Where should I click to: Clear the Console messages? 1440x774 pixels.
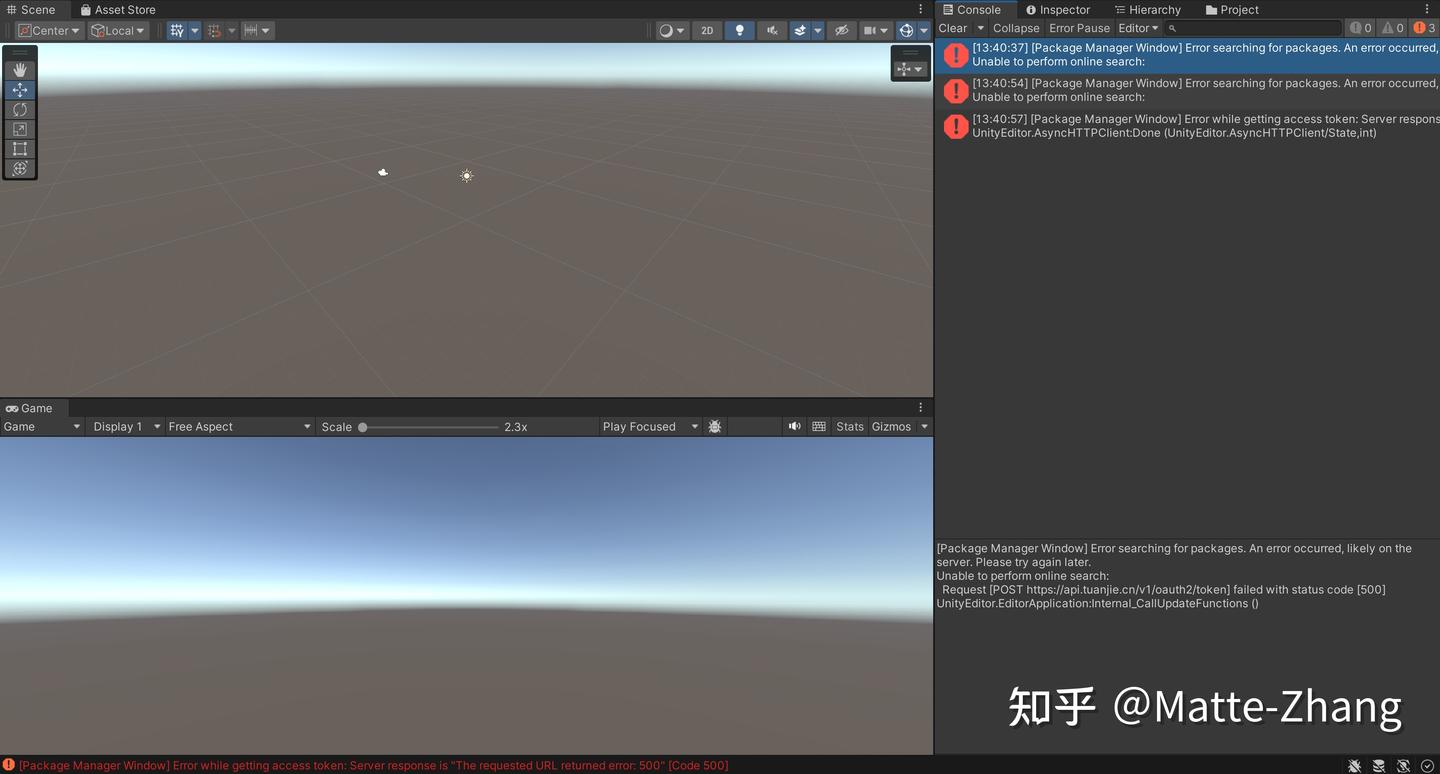pyautogui.click(x=951, y=28)
